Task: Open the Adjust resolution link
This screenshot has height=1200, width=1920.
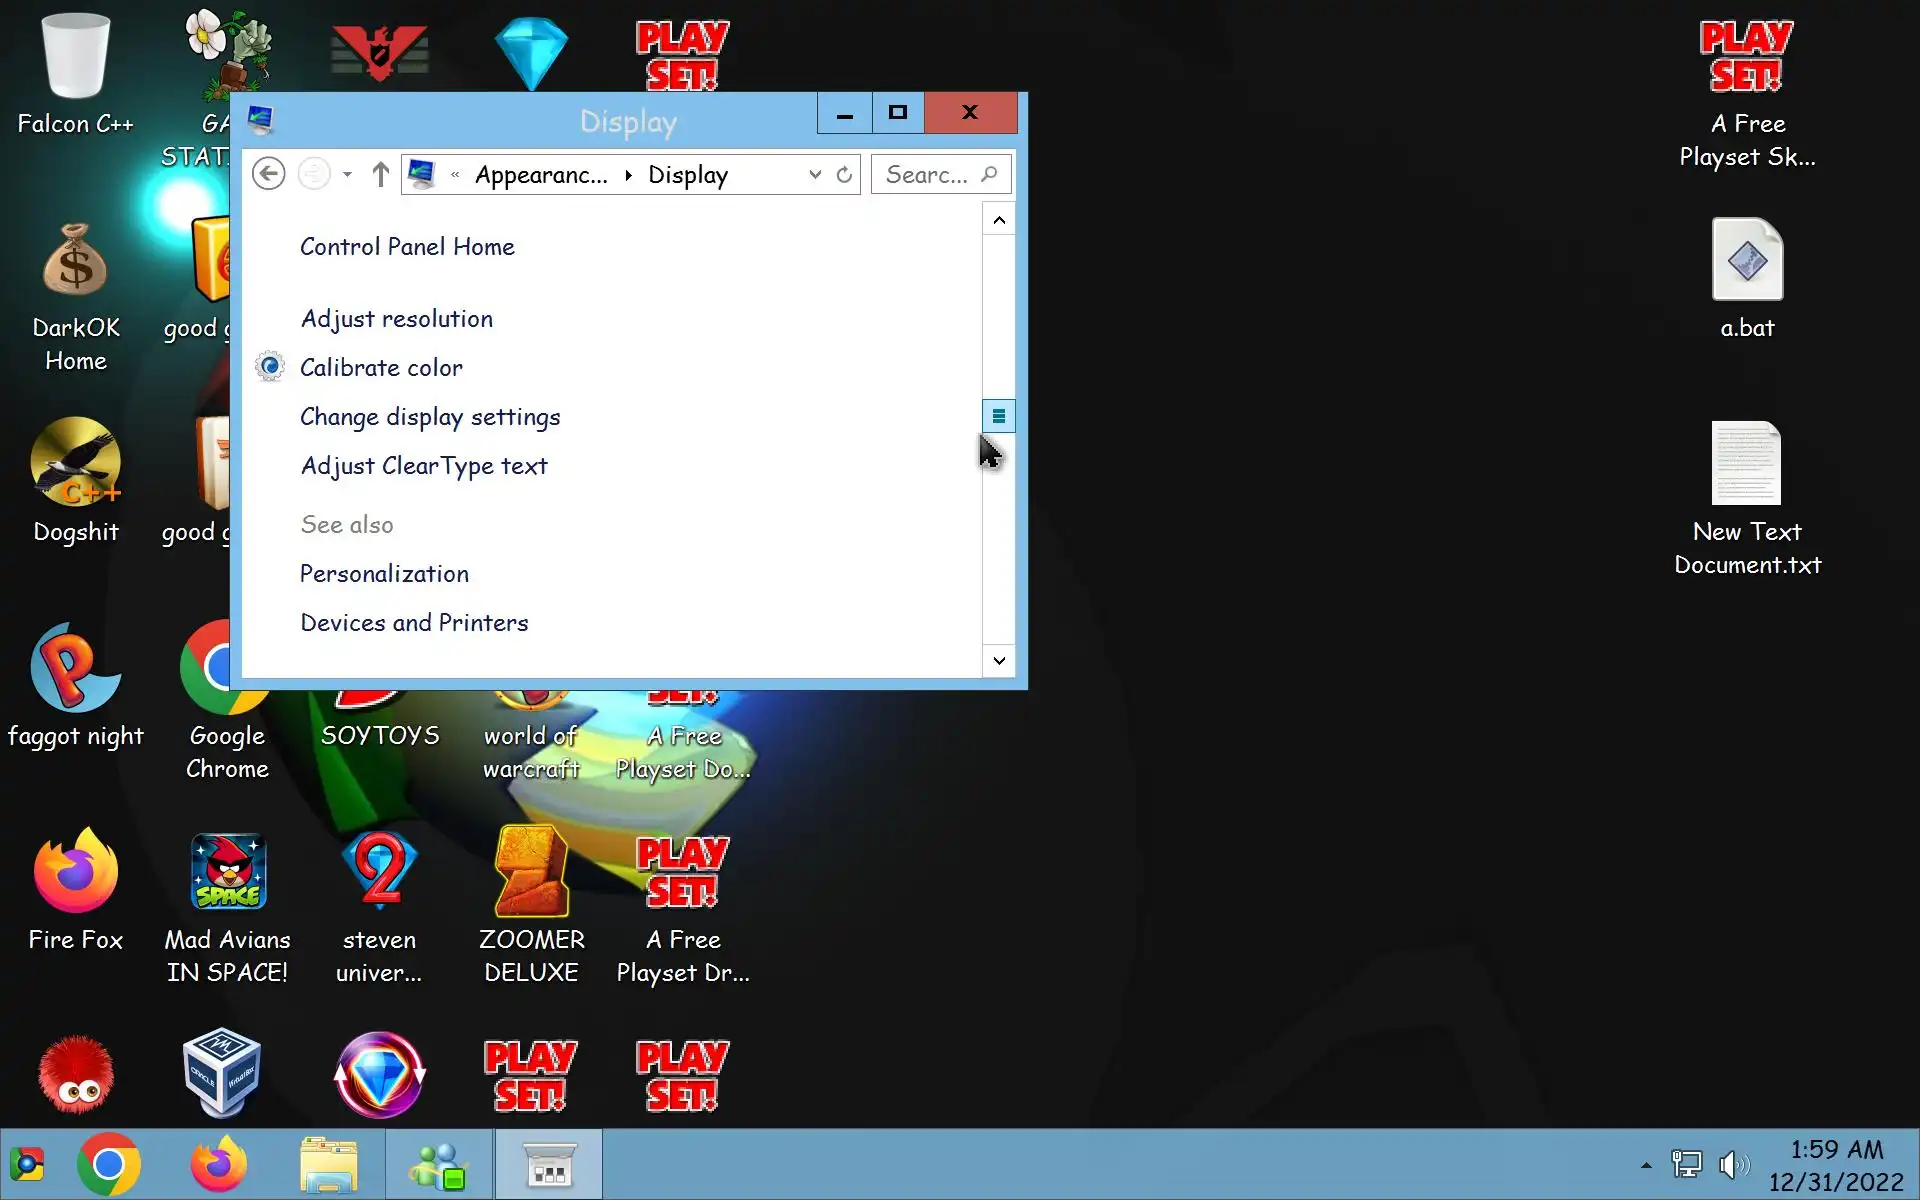Action: (x=396, y=319)
